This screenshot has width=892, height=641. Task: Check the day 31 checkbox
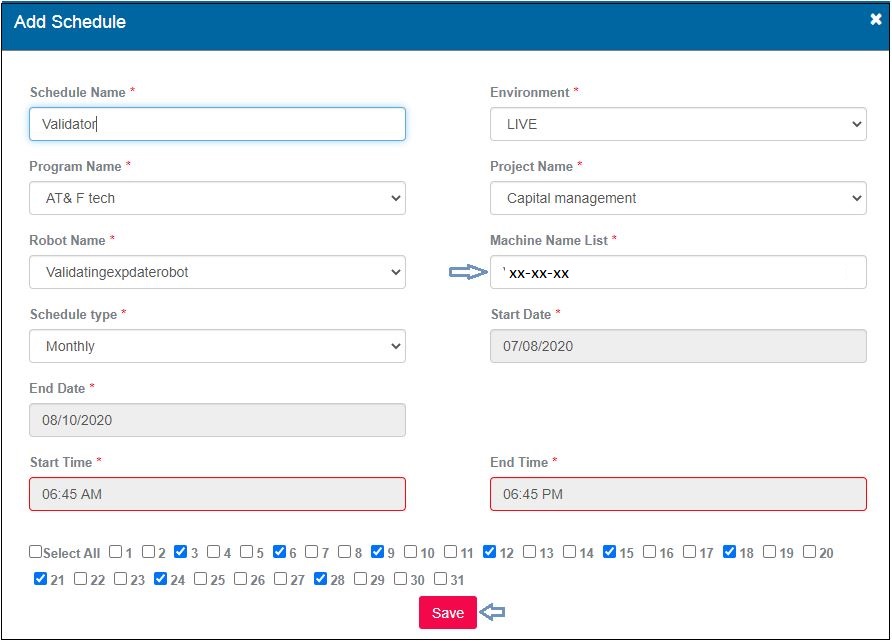440,579
